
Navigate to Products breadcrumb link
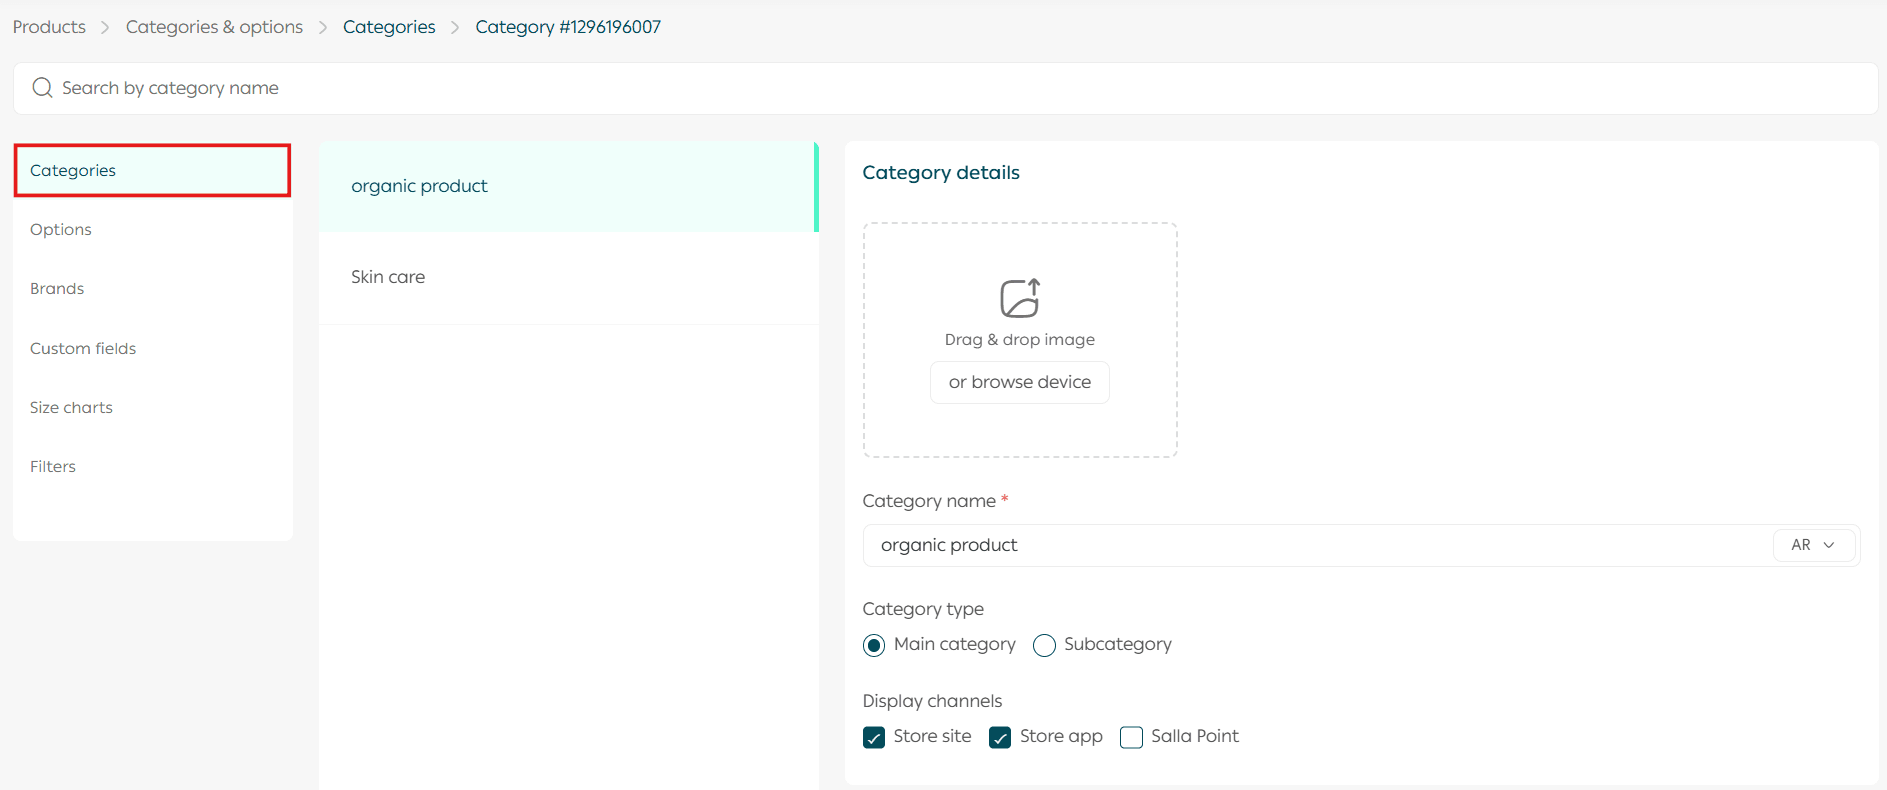click(x=49, y=27)
